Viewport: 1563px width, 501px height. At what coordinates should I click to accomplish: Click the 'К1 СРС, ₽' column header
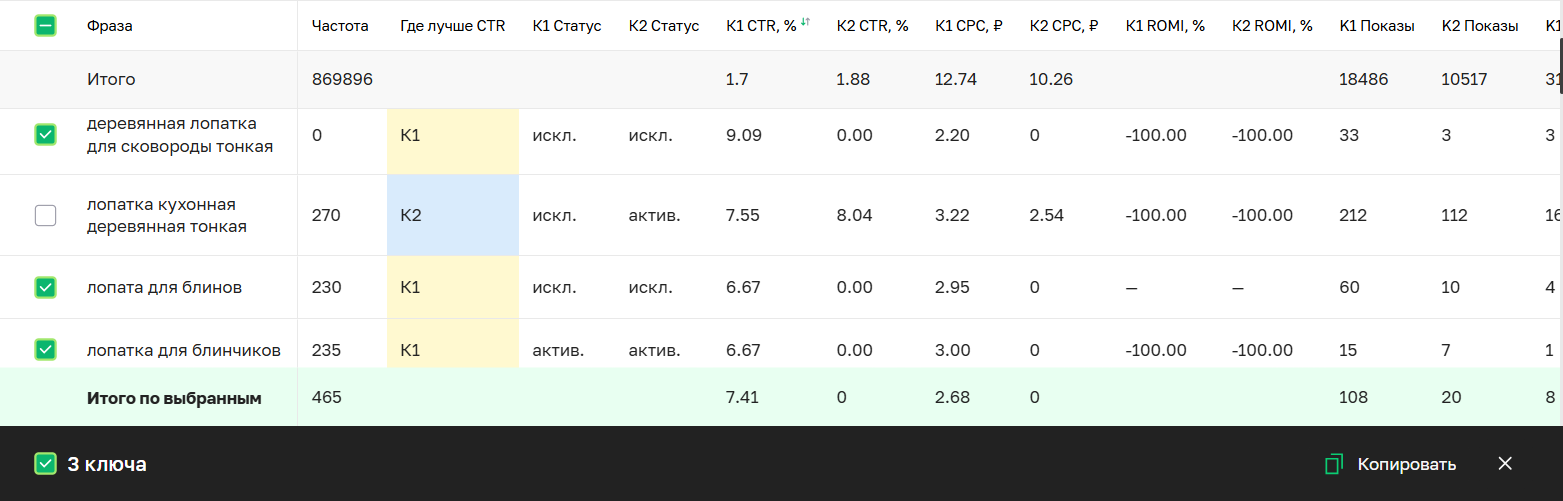(x=968, y=26)
